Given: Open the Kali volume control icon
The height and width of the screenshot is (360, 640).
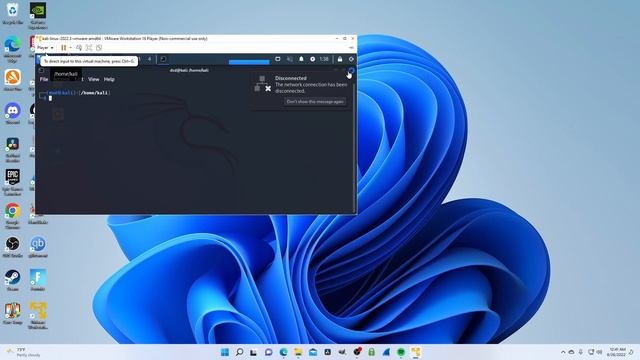Looking at the screenshot, I should 289,59.
